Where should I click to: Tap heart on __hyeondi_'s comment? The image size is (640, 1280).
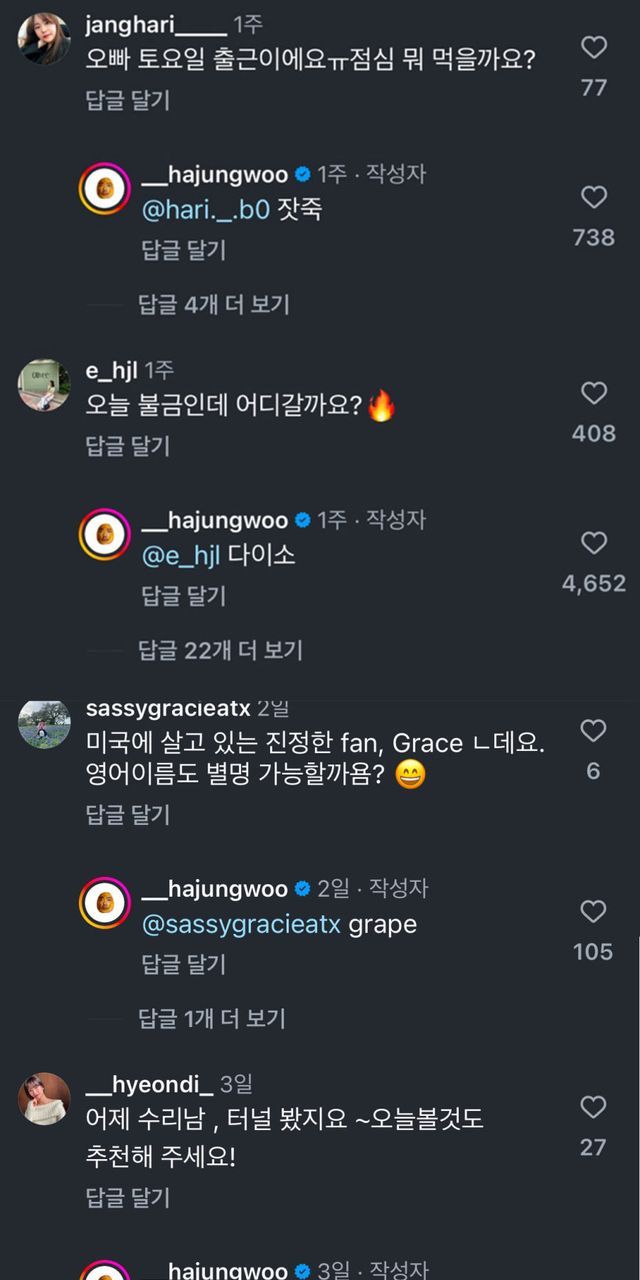[594, 1107]
